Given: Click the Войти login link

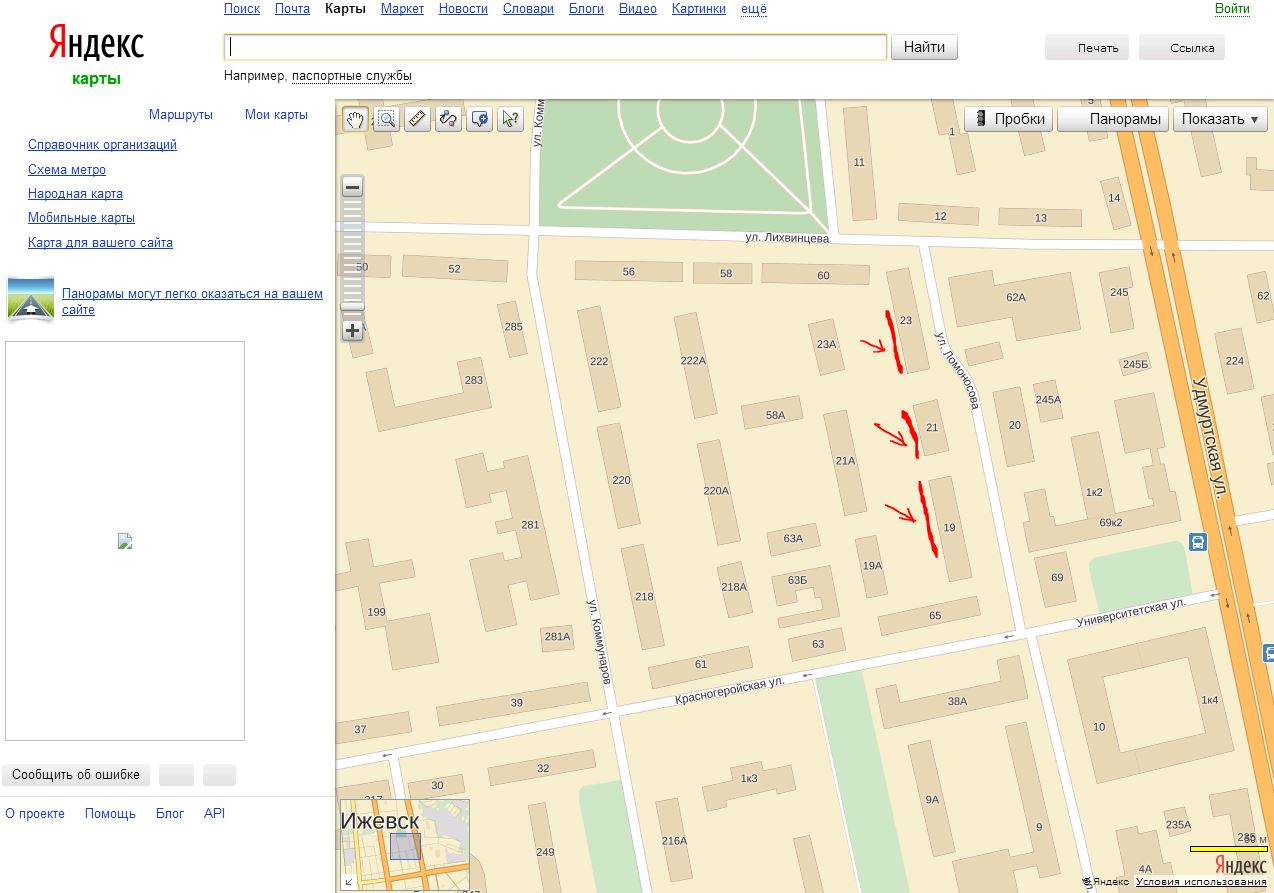Looking at the screenshot, I should [1232, 9].
